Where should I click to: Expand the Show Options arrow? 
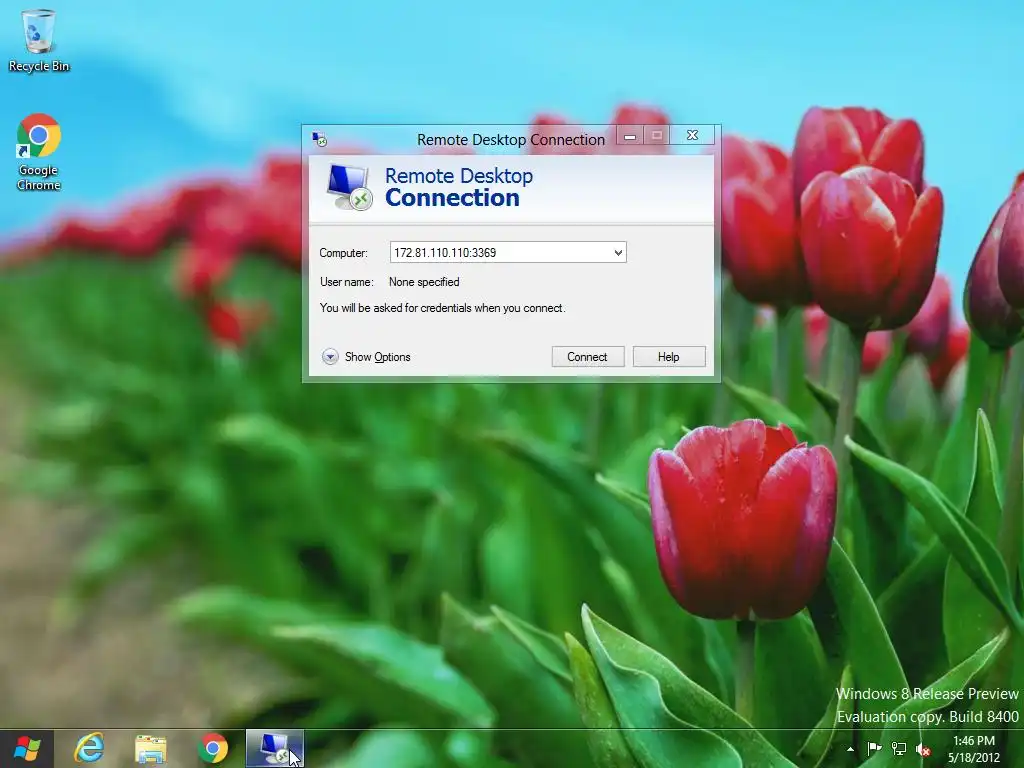330,357
